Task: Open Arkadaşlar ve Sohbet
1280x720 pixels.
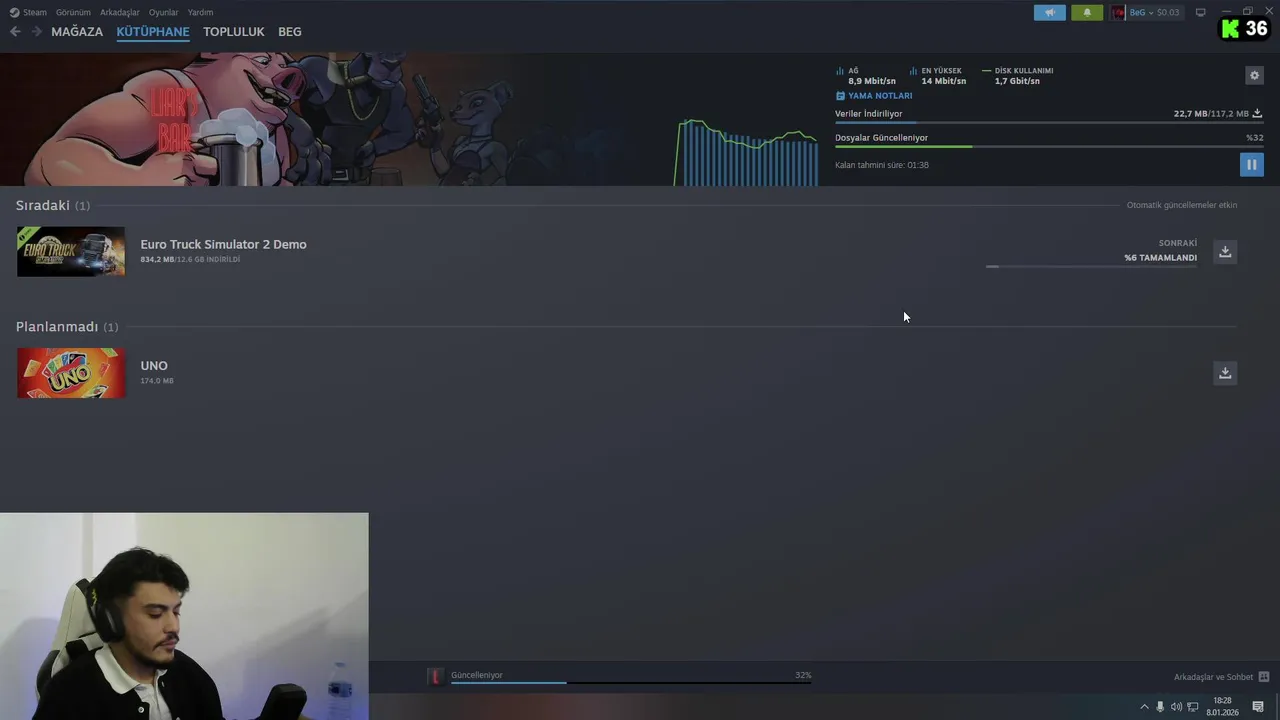Action: [x=1213, y=677]
